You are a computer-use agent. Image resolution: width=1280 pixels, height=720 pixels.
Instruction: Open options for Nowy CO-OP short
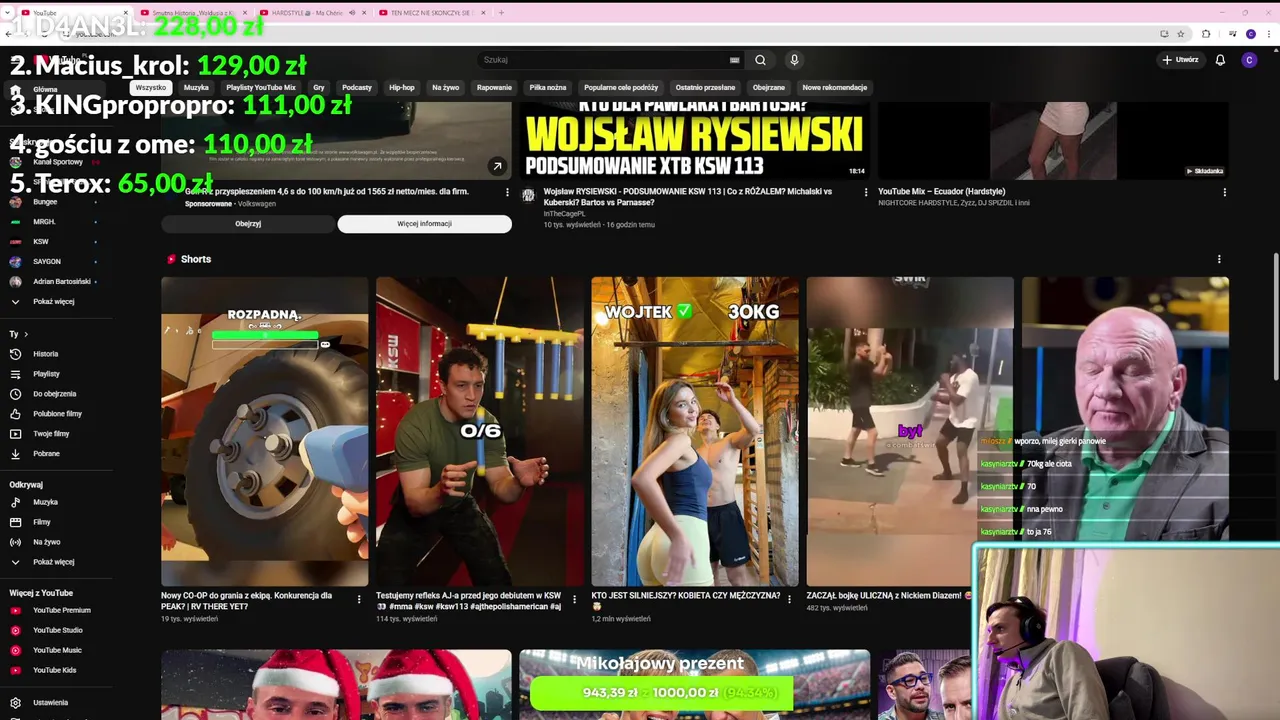(359, 600)
